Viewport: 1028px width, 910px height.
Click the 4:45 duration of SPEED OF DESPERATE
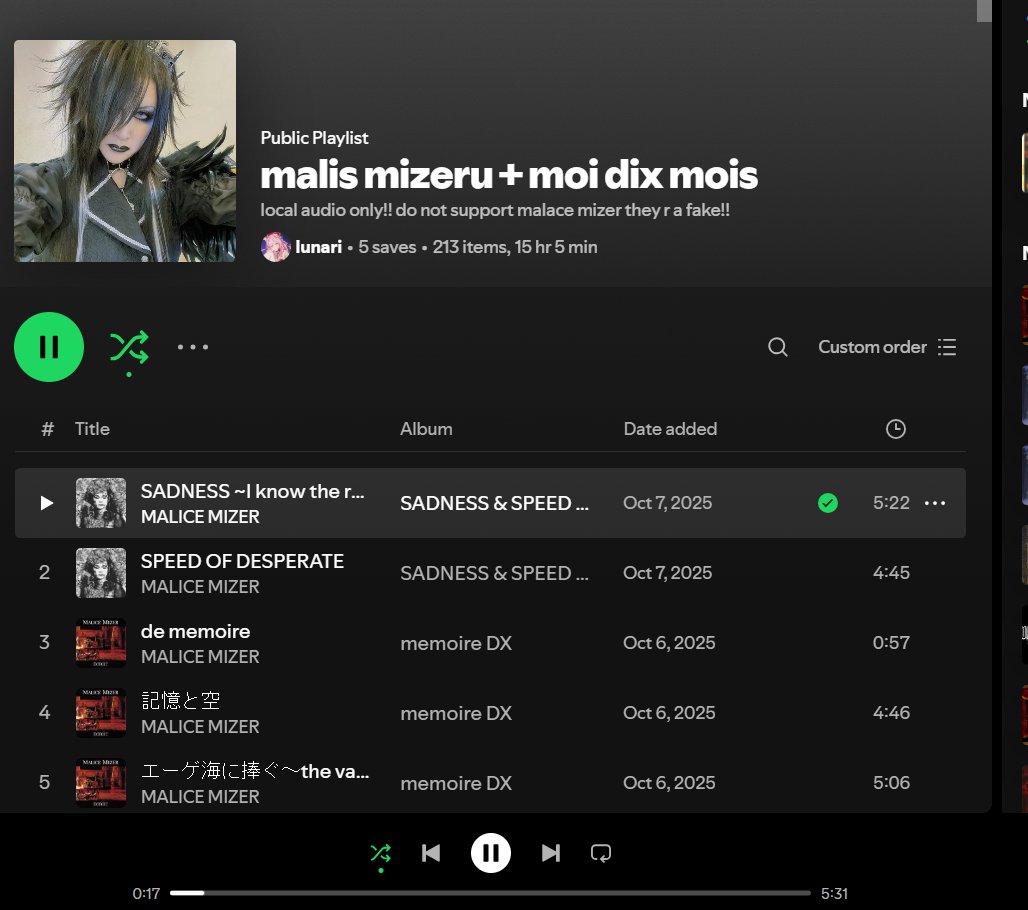point(891,573)
